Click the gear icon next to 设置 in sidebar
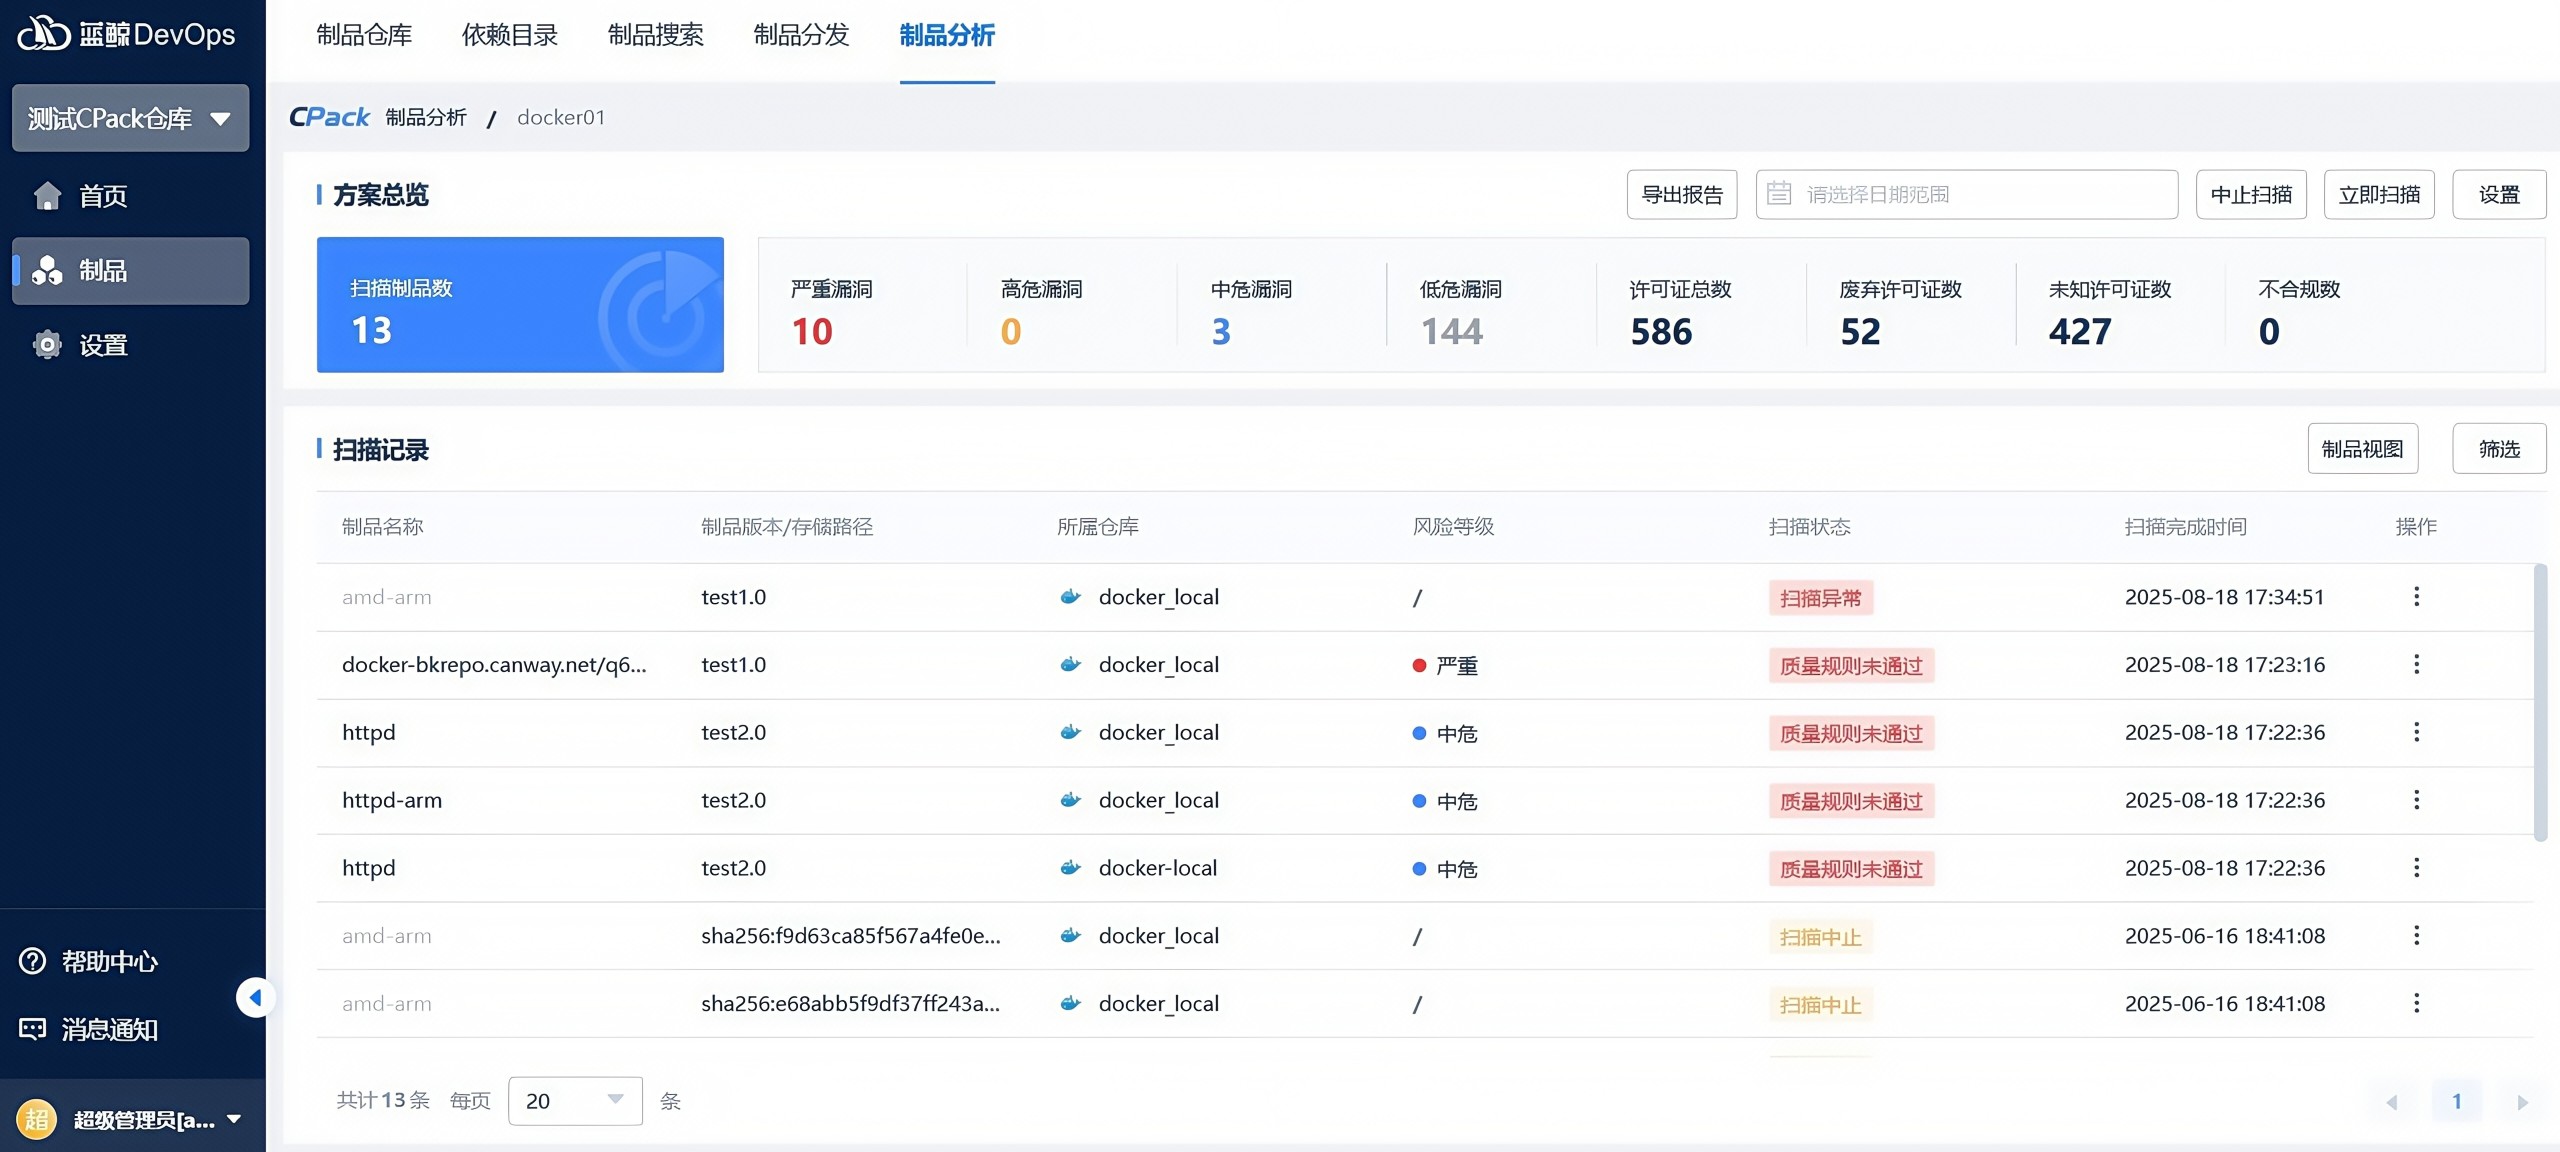The width and height of the screenshot is (2560, 1152). [x=47, y=345]
